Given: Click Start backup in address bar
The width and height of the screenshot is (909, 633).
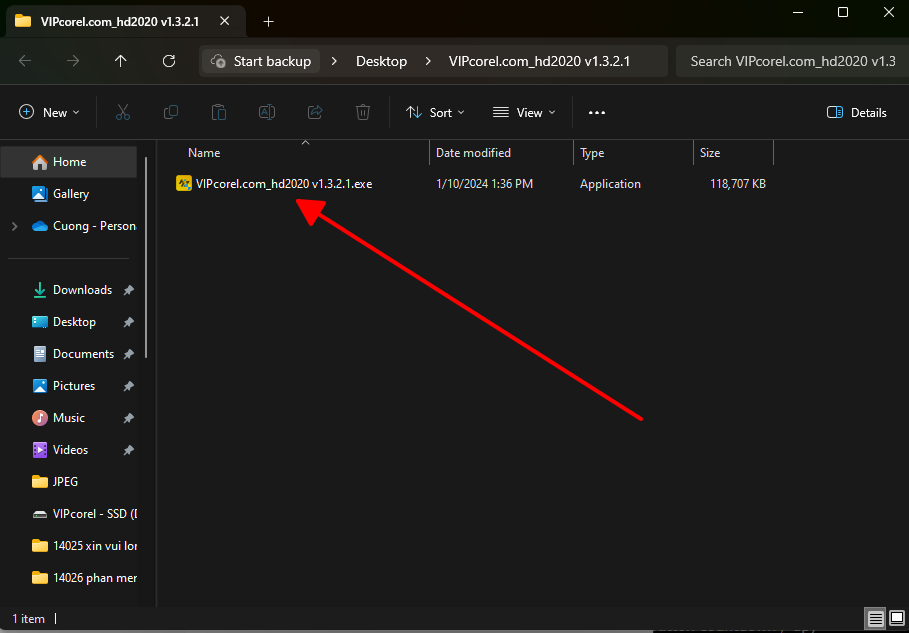Looking at the screenshot, I should coord(261,61).
